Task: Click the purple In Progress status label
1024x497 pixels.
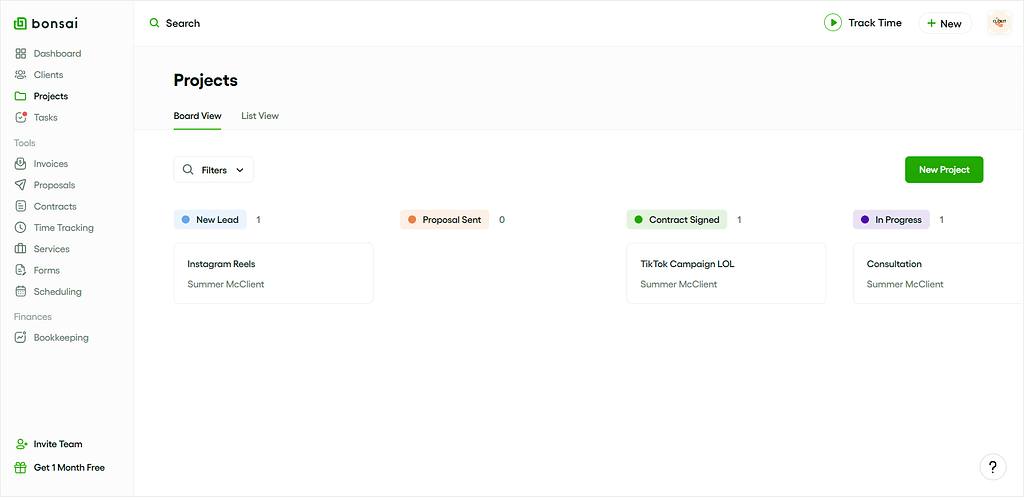Action: coord(891,220)
